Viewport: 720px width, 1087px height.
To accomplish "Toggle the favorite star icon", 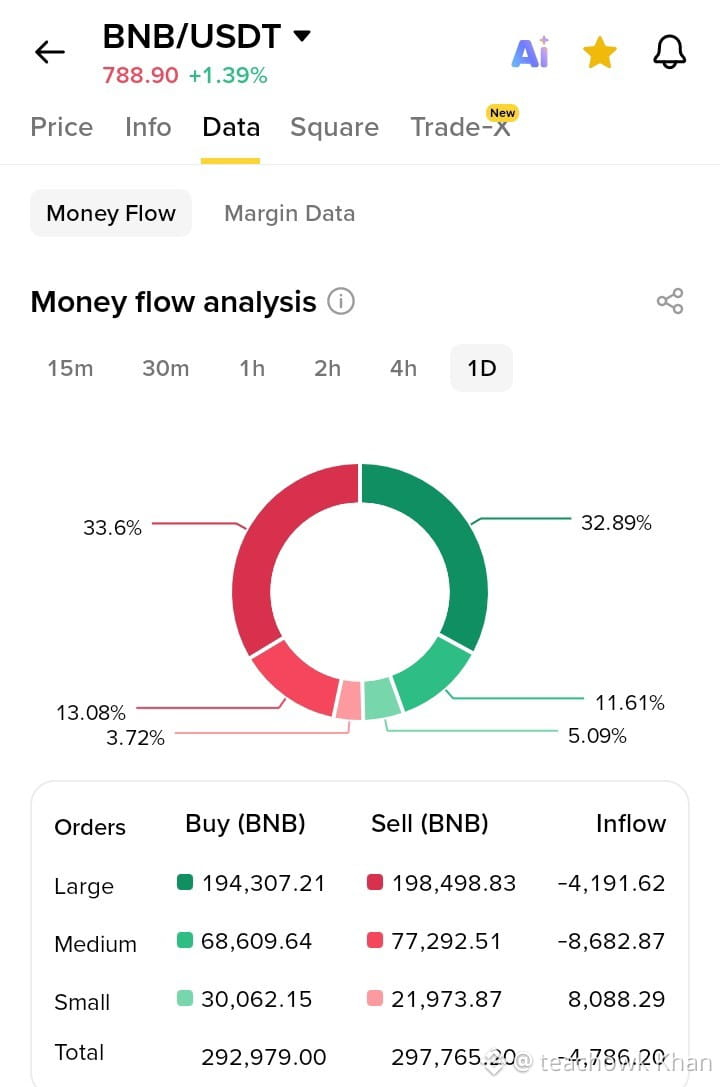I will (599, 53).
